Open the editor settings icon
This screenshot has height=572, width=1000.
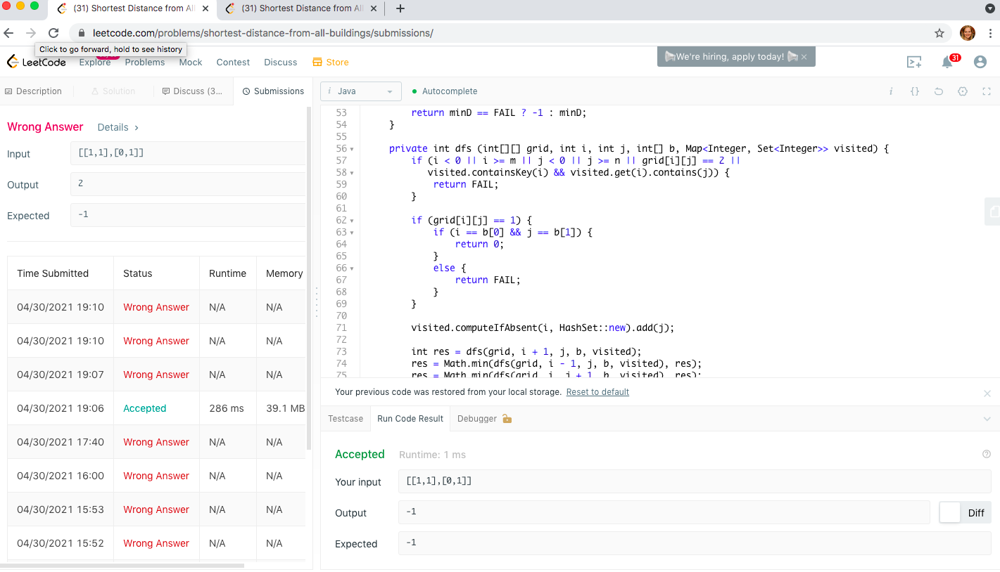point(962,91)
